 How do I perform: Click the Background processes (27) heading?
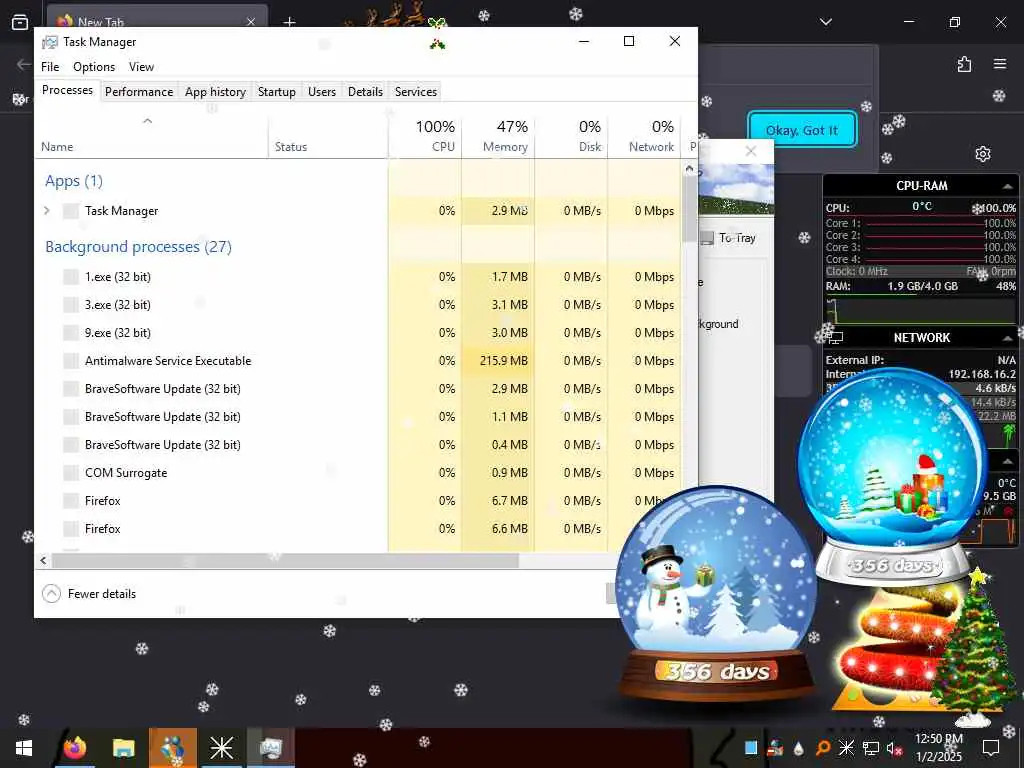tap(138, 247)
